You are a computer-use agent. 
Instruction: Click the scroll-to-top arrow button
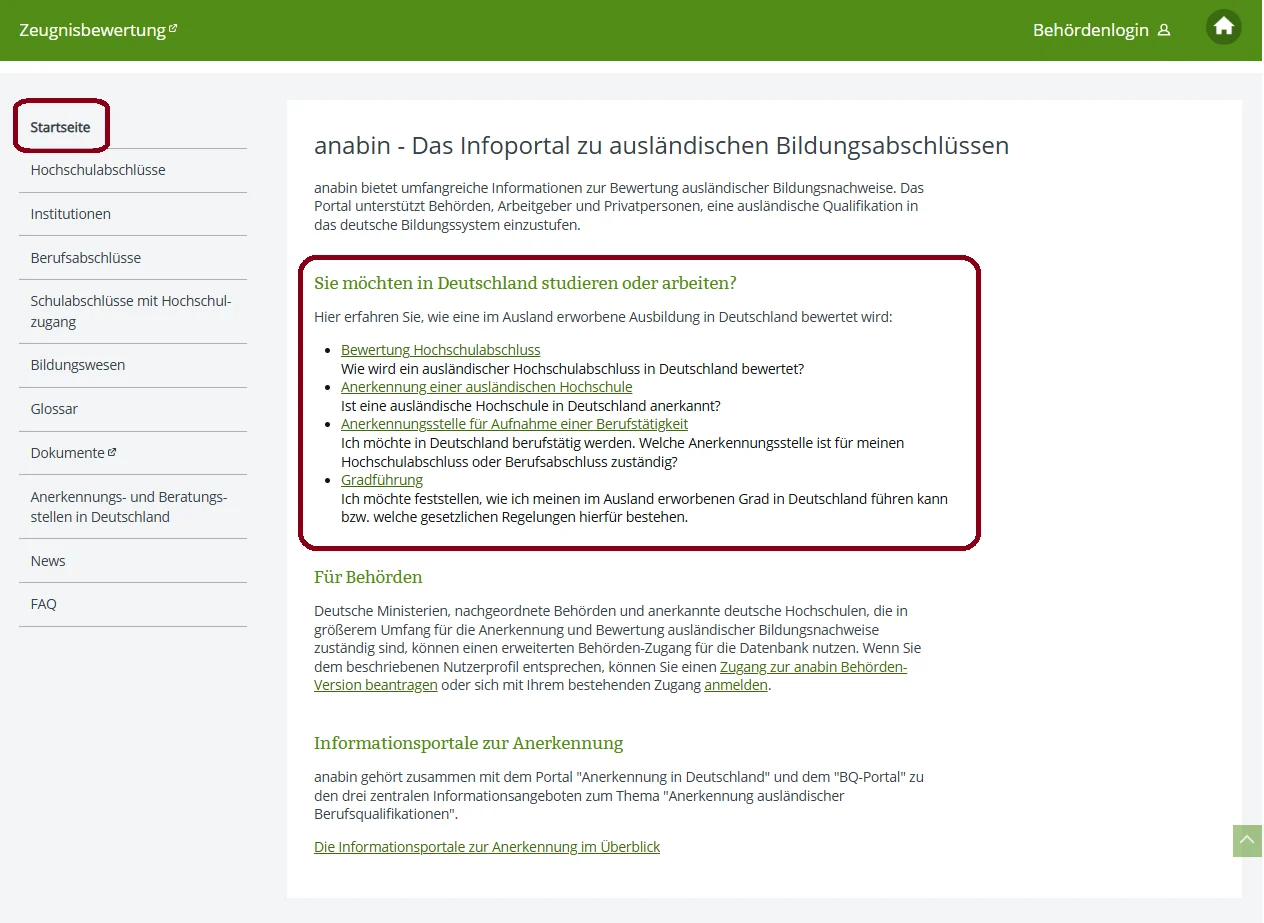1247,841
